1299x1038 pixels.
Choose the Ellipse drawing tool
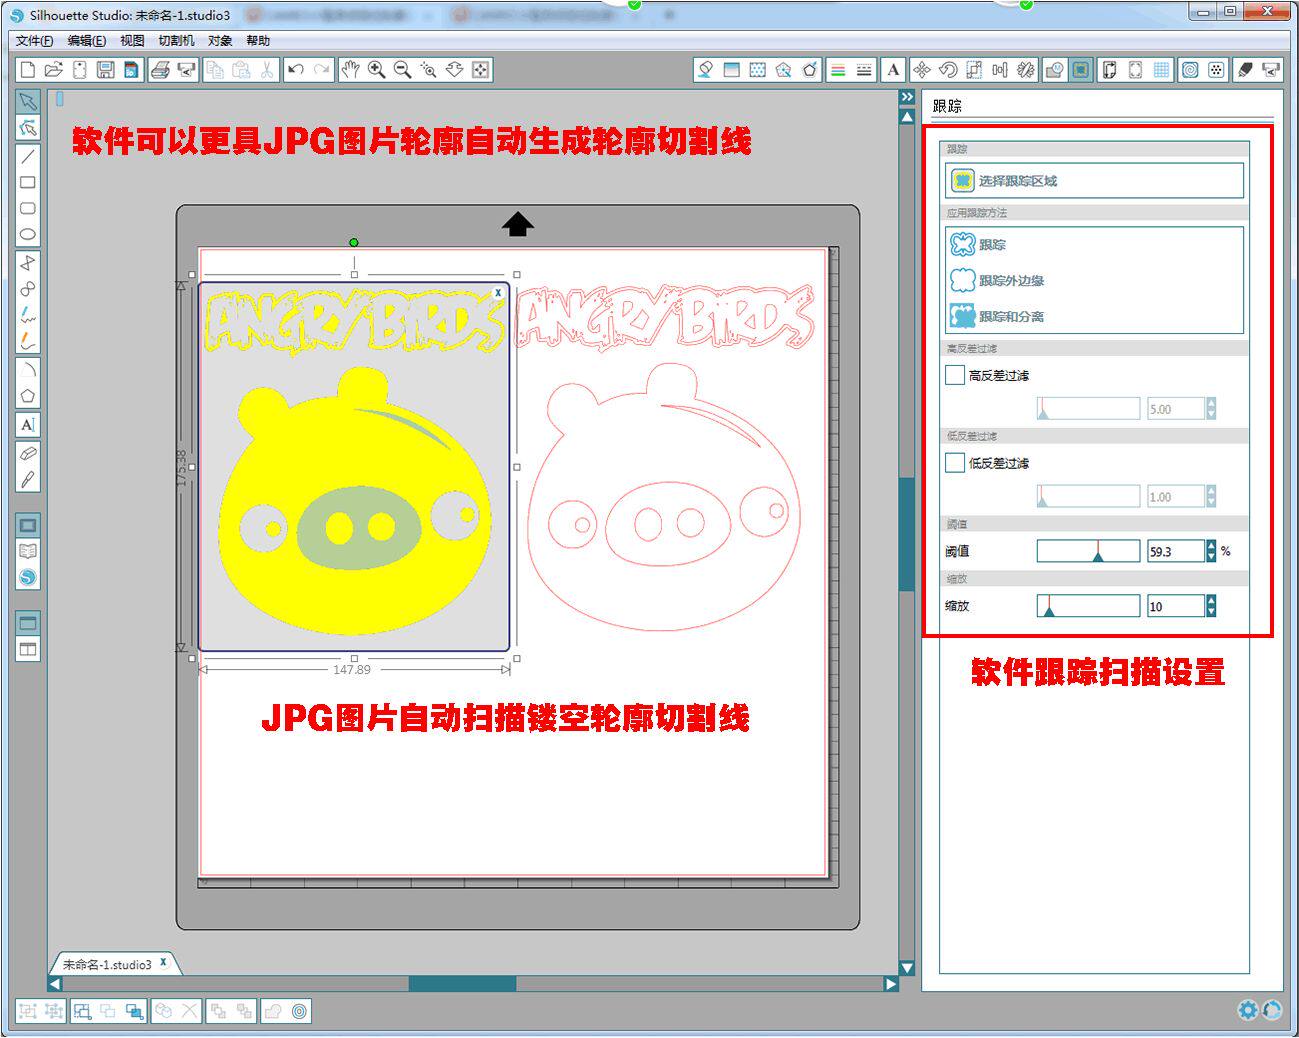28,234
